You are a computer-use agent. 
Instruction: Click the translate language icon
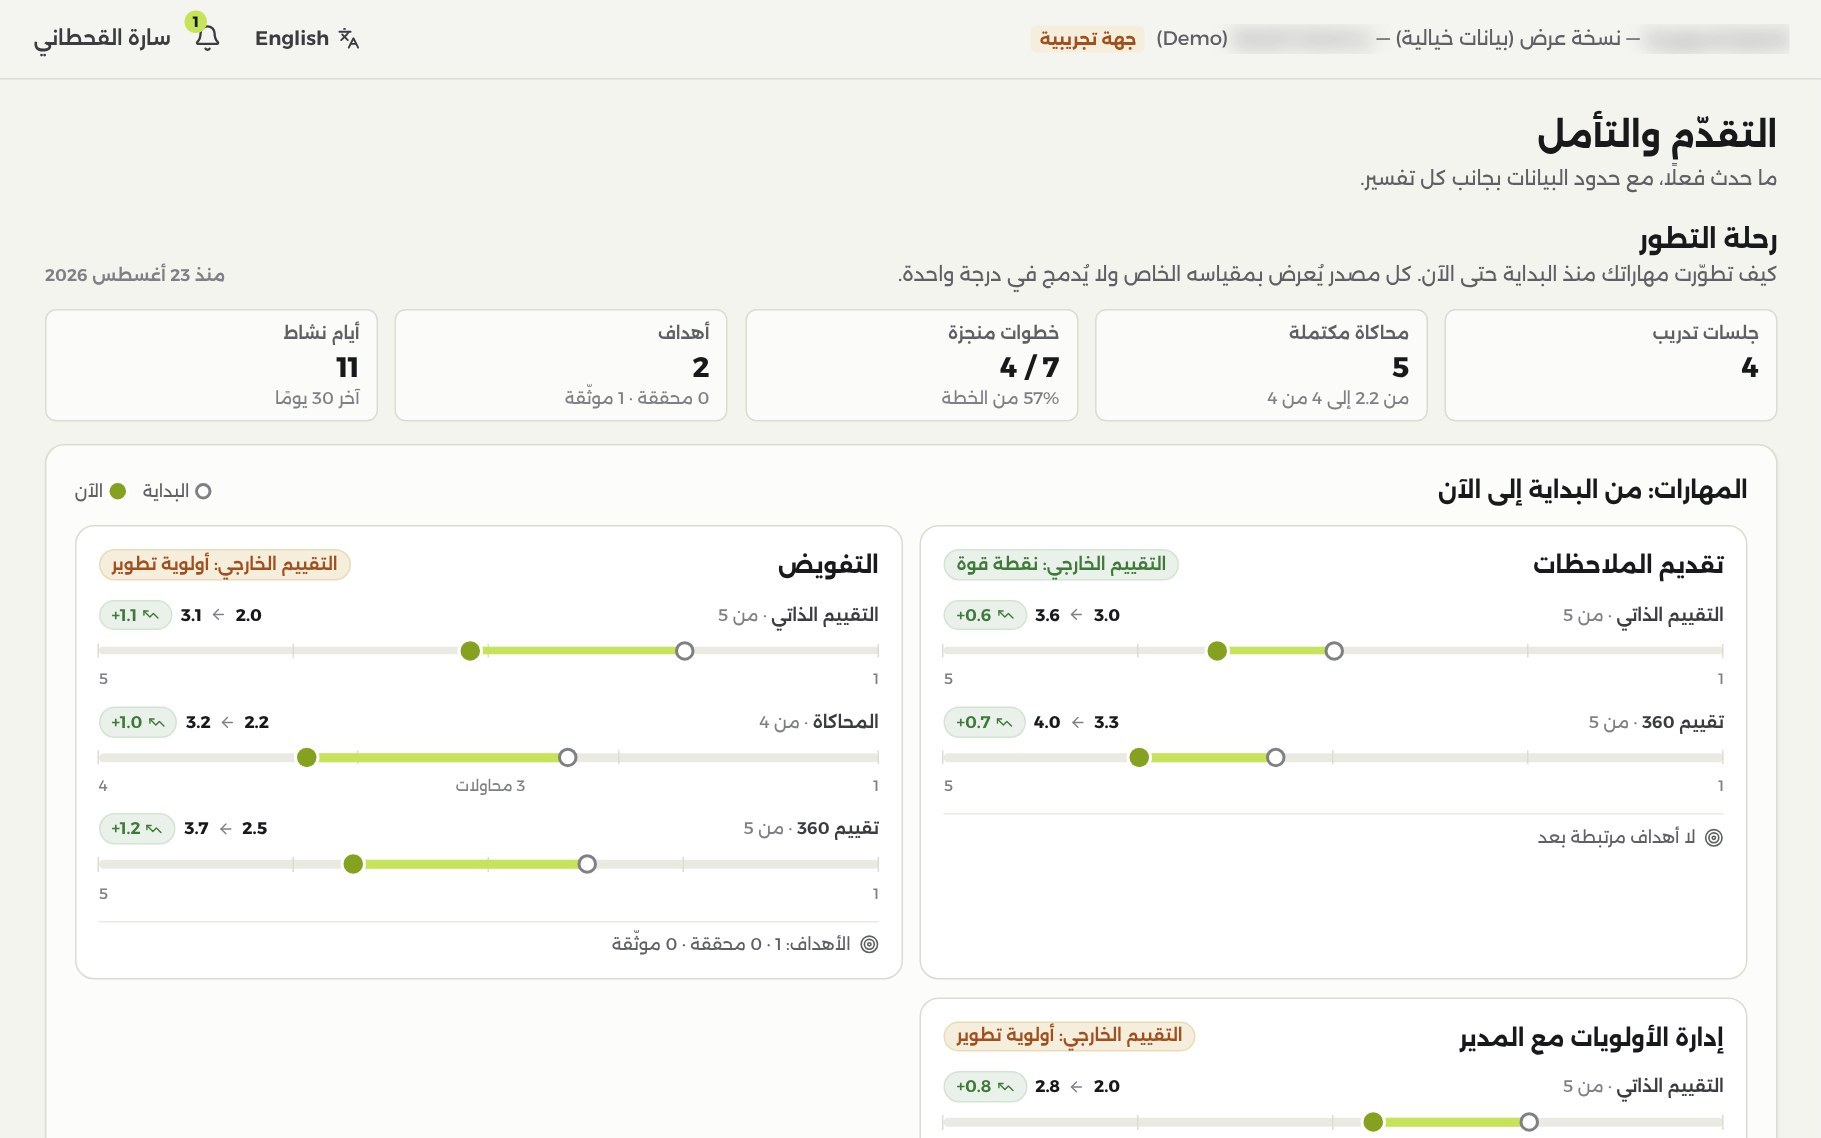tap(348, 38)
